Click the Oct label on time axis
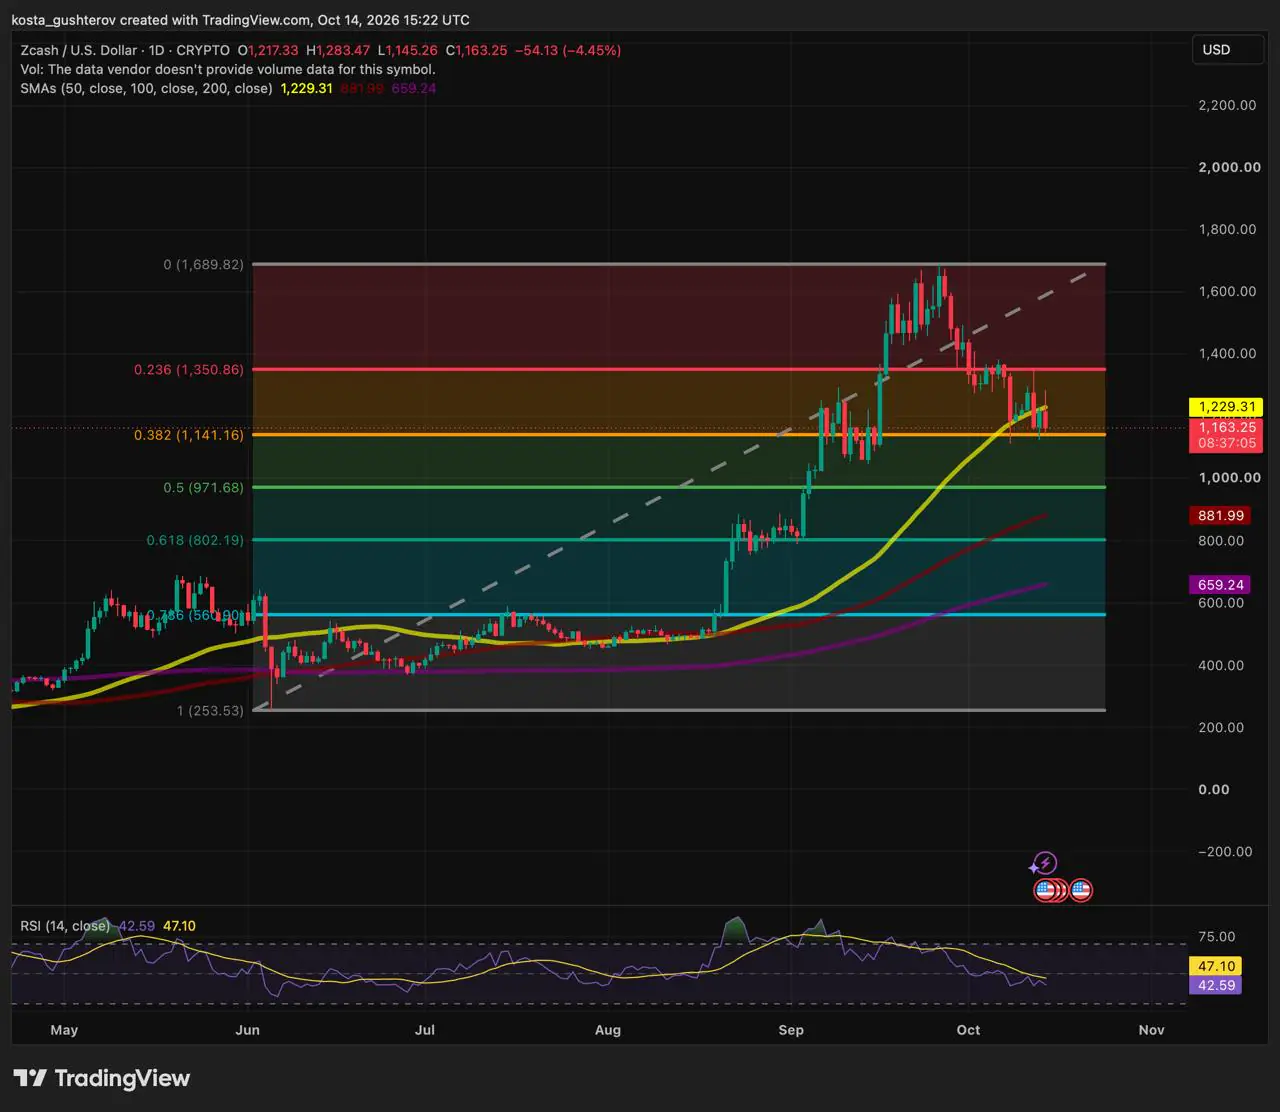1280x1112 pixels. 968,1030
